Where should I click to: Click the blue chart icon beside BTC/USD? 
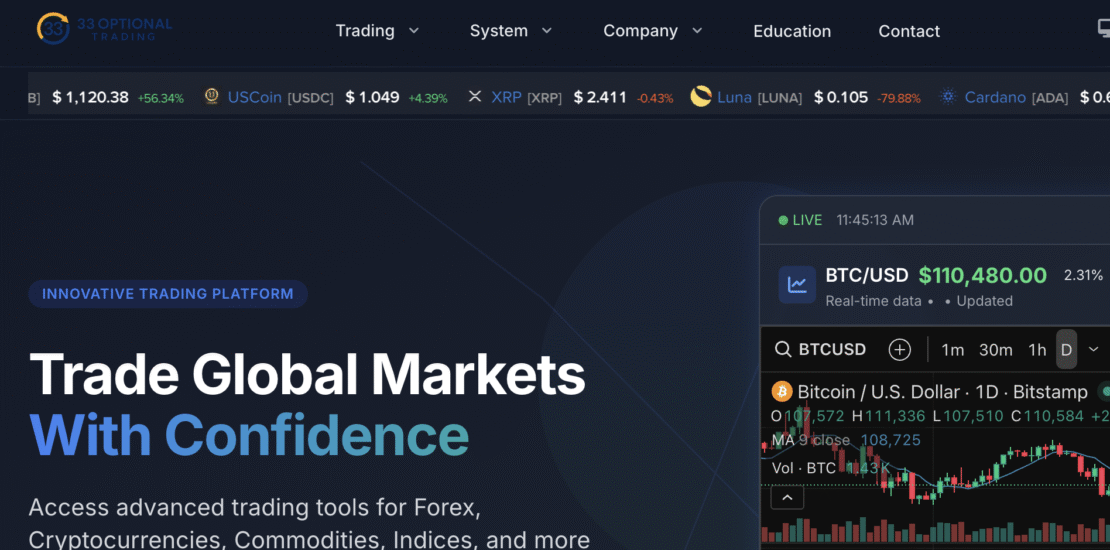pos(797,285)
